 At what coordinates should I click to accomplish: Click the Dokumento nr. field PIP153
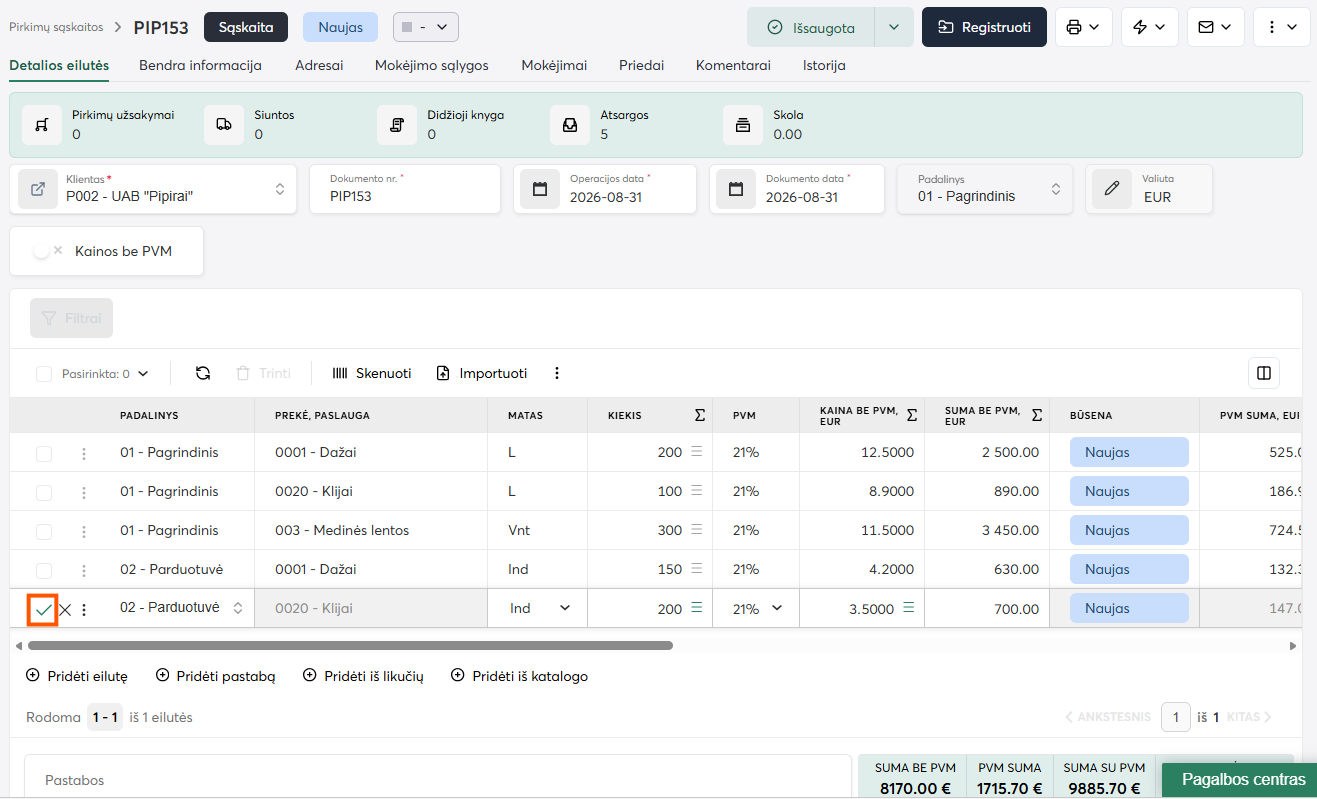pos(405,189)
